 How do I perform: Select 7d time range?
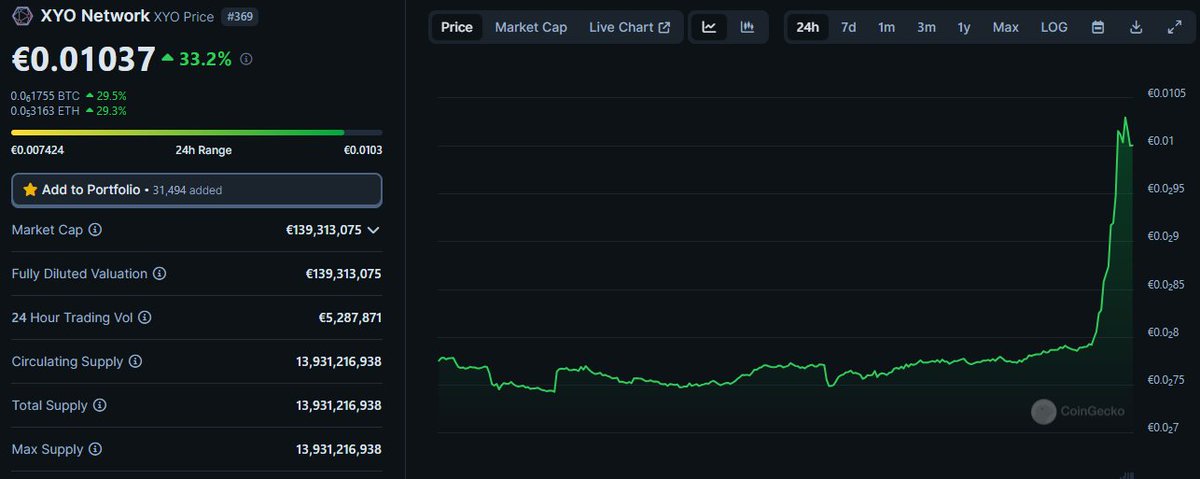[848, 27]
